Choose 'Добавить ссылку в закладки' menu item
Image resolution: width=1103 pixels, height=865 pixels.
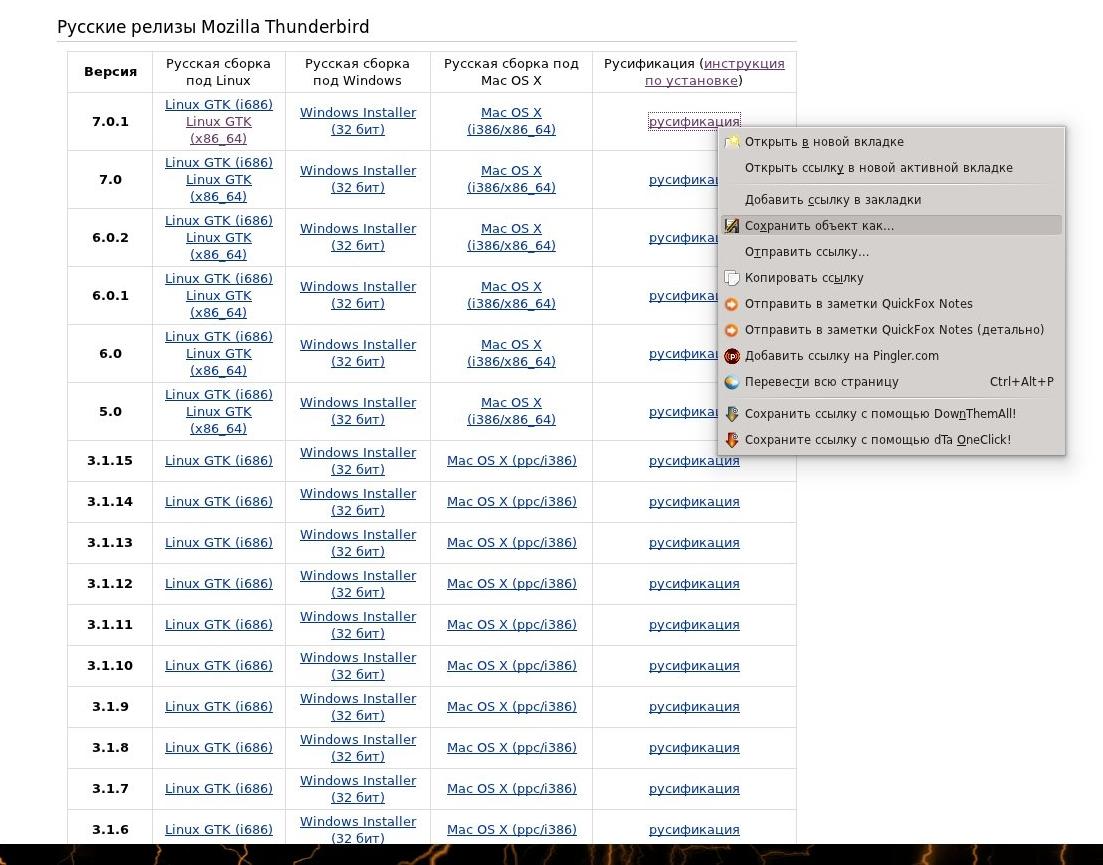point(891,200)
